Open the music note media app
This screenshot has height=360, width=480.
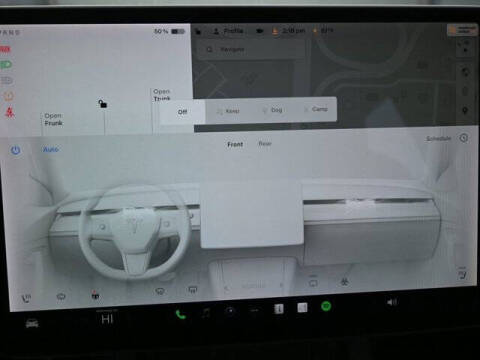[206, 313]
